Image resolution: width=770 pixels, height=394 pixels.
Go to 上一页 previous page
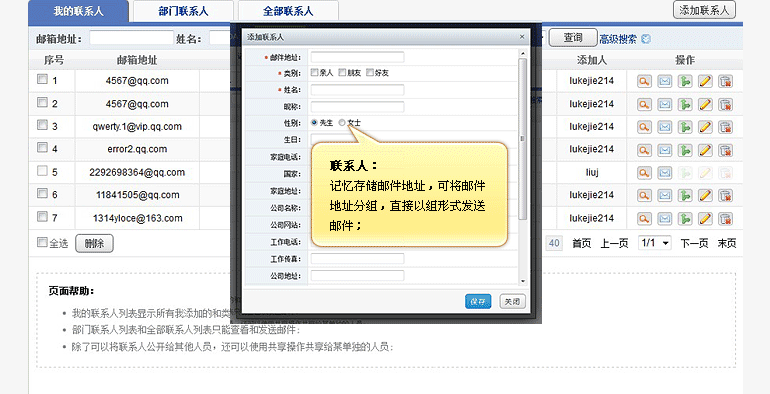click(614, 243)
